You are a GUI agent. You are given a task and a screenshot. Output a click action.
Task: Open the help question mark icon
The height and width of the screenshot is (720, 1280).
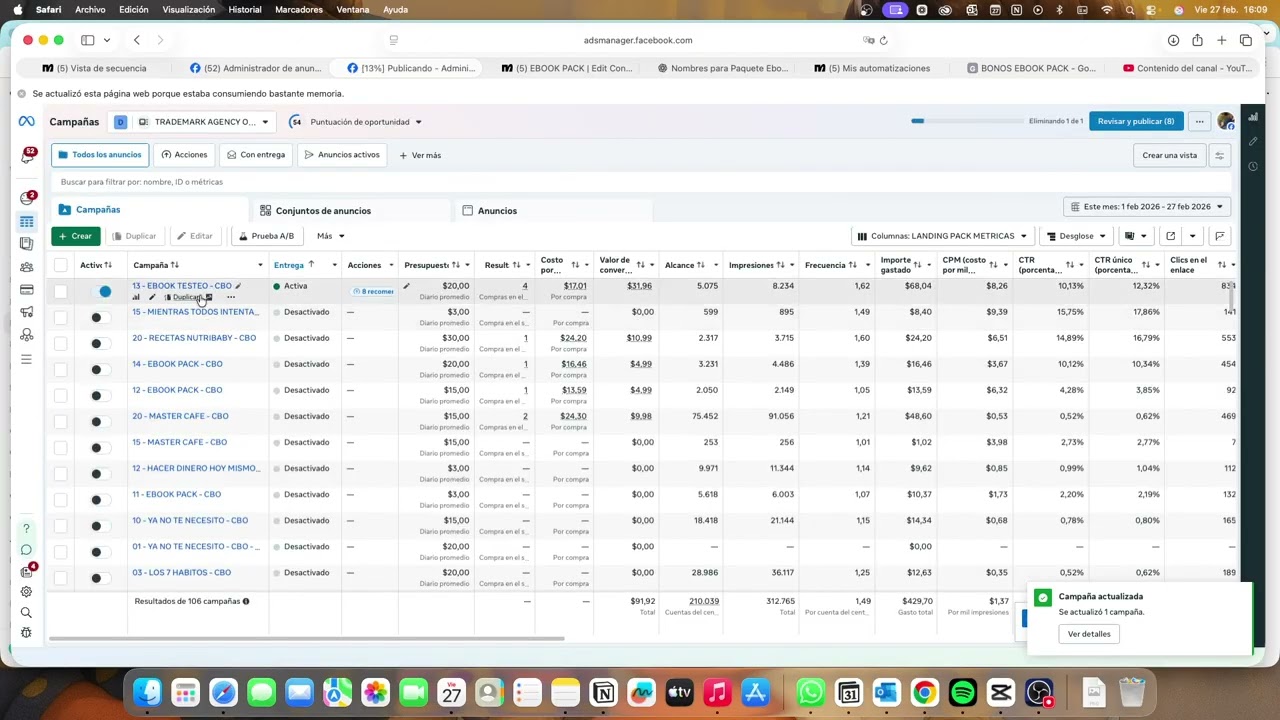[x=27, y=528]
